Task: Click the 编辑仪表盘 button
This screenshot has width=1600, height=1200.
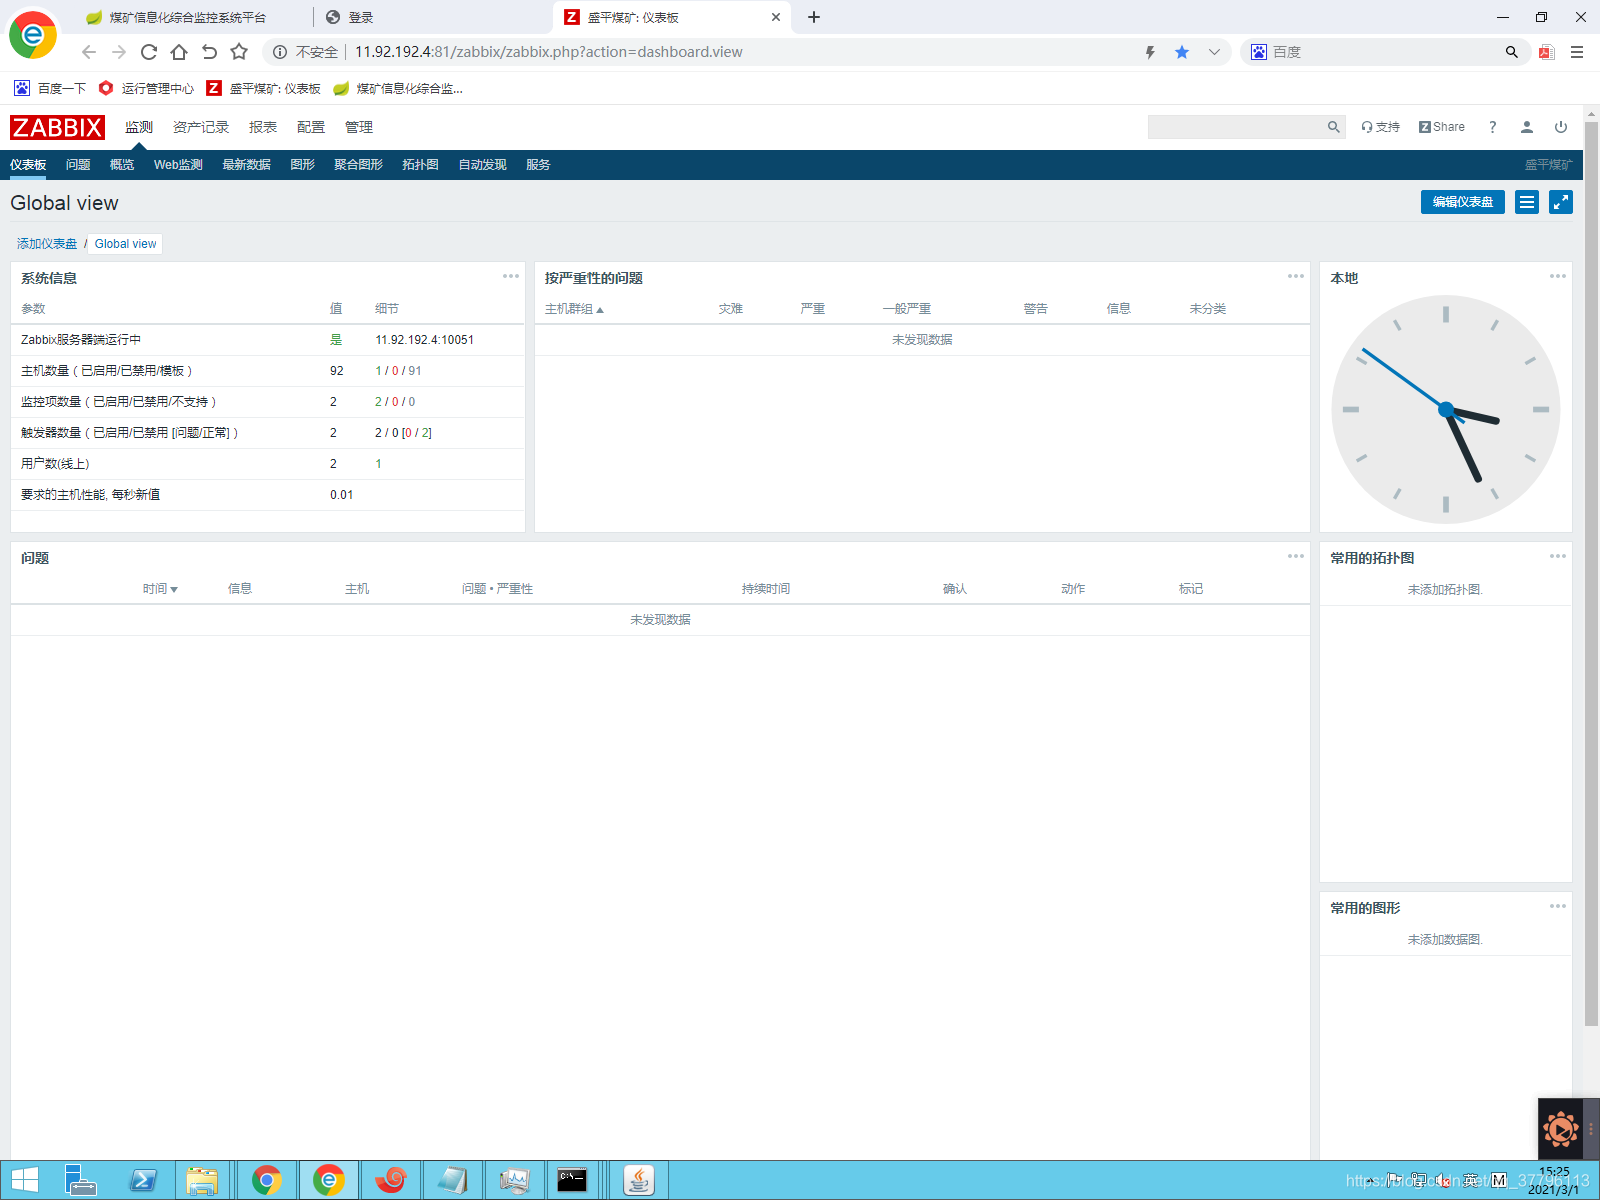Action: [1462, 202]
